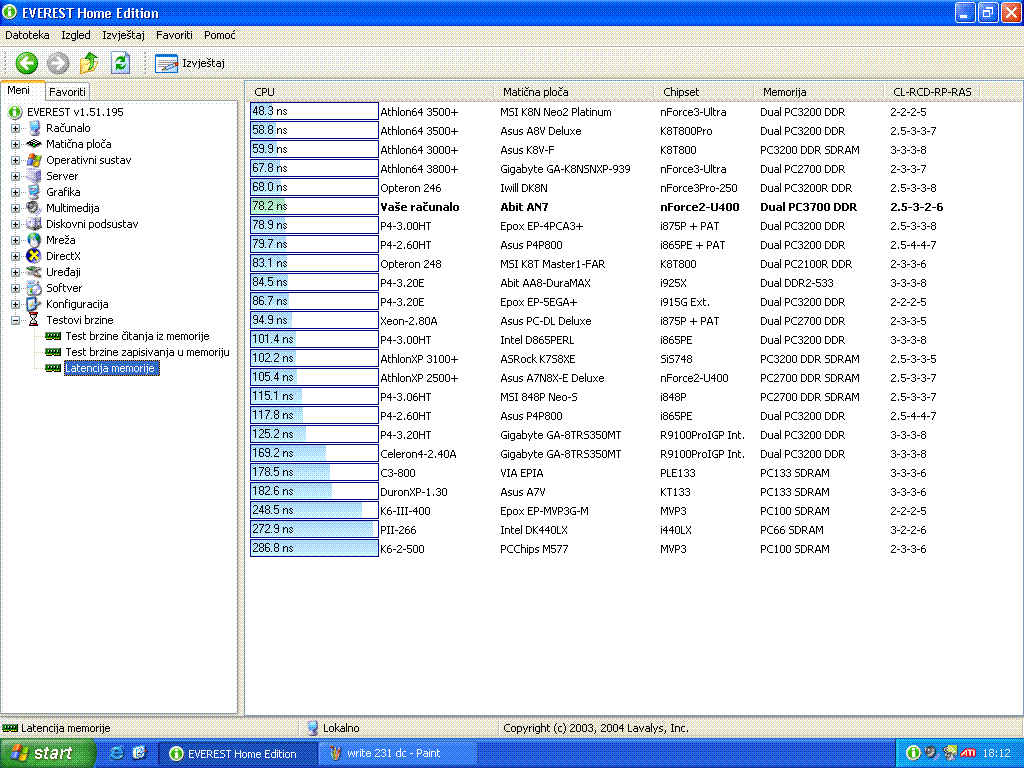Image resolution: width=1024 pixels, height=768 pixels.
Task: Select the DirectX icon in tree
Action: 35,256
